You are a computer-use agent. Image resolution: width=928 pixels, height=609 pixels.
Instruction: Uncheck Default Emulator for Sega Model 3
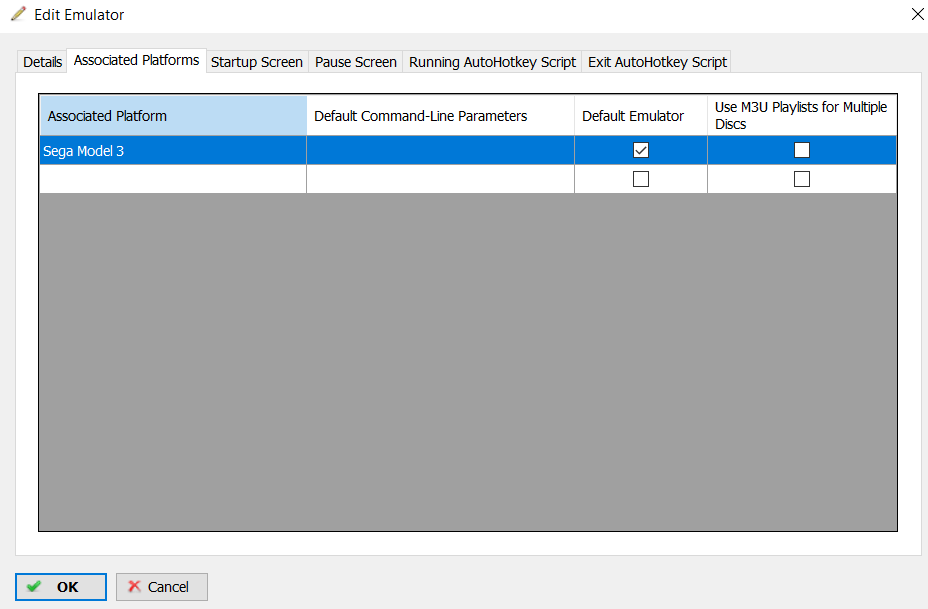tap(641, 150)
